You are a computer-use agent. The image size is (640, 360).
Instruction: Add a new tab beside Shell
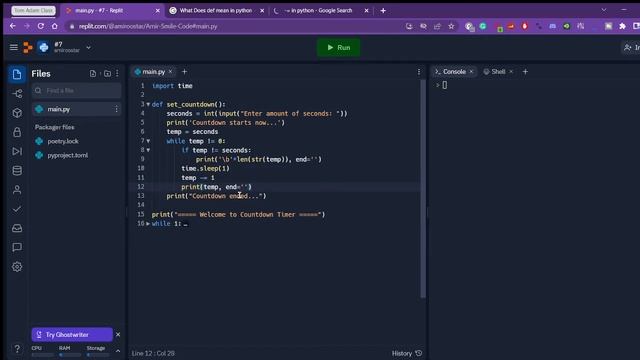[525, 71]
